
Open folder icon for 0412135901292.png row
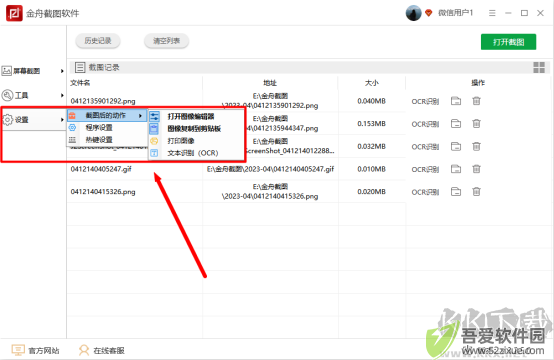(x=456, y=101)
